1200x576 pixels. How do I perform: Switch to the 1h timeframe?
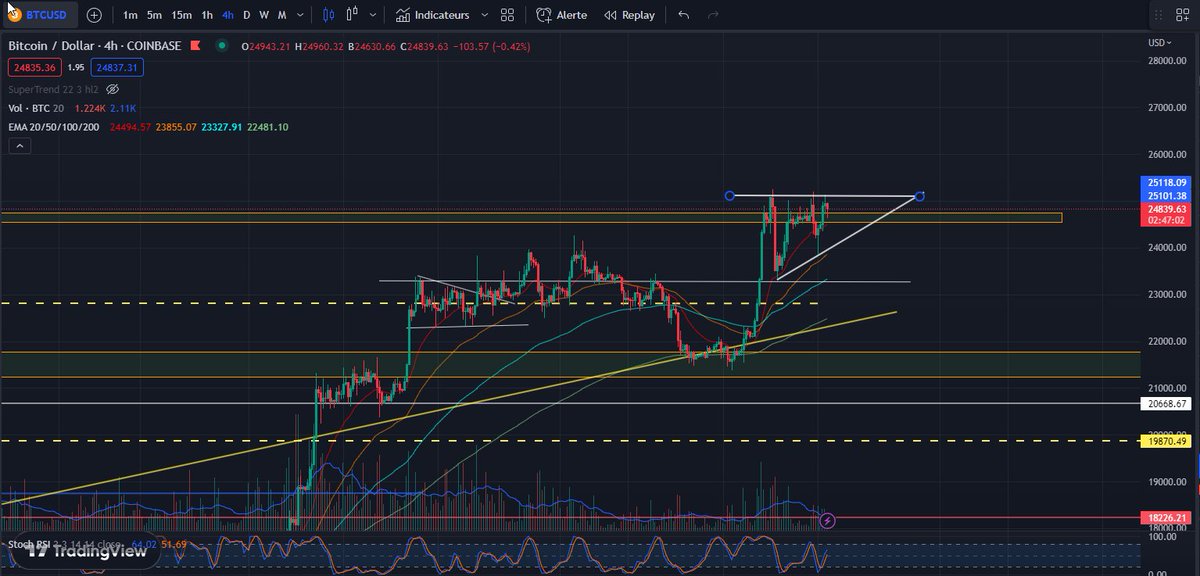(206, 15)
